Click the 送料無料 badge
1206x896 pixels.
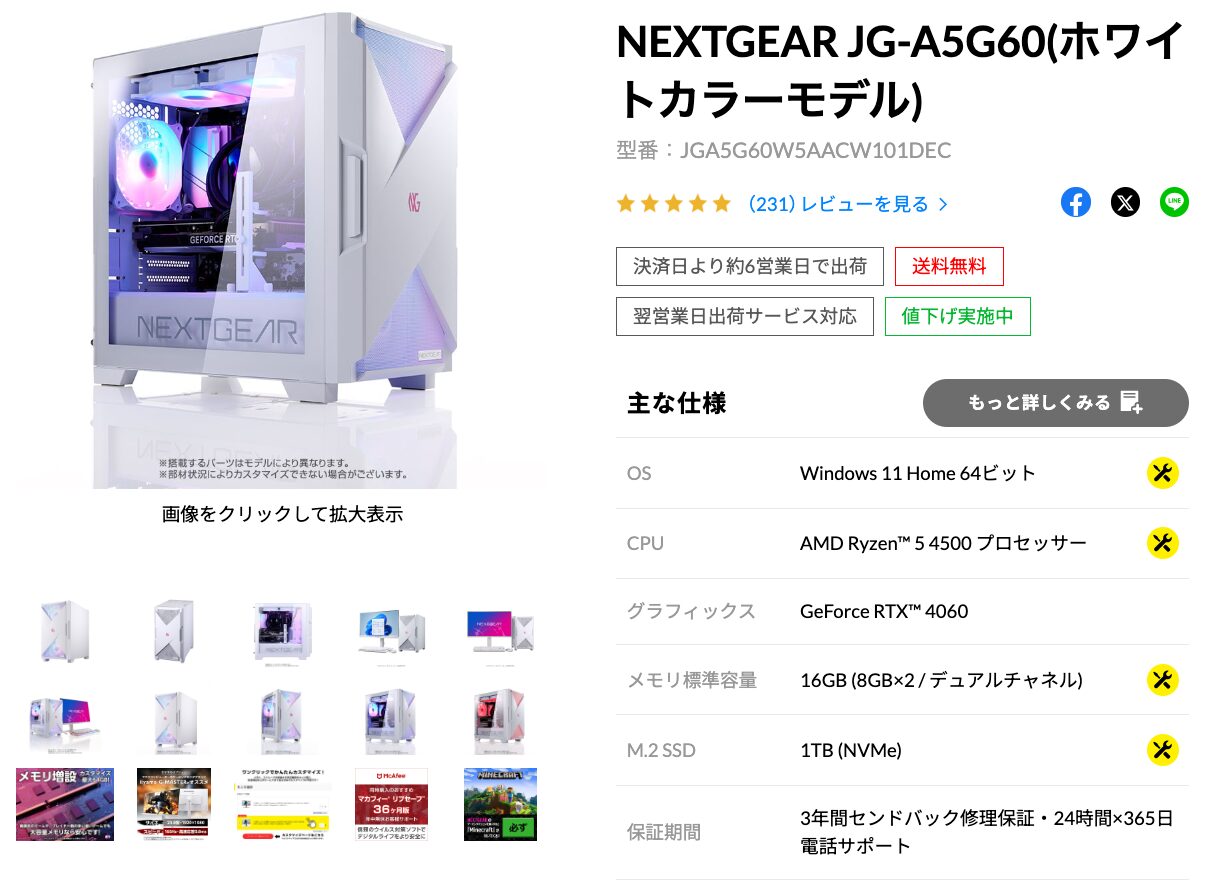[949, 266]
